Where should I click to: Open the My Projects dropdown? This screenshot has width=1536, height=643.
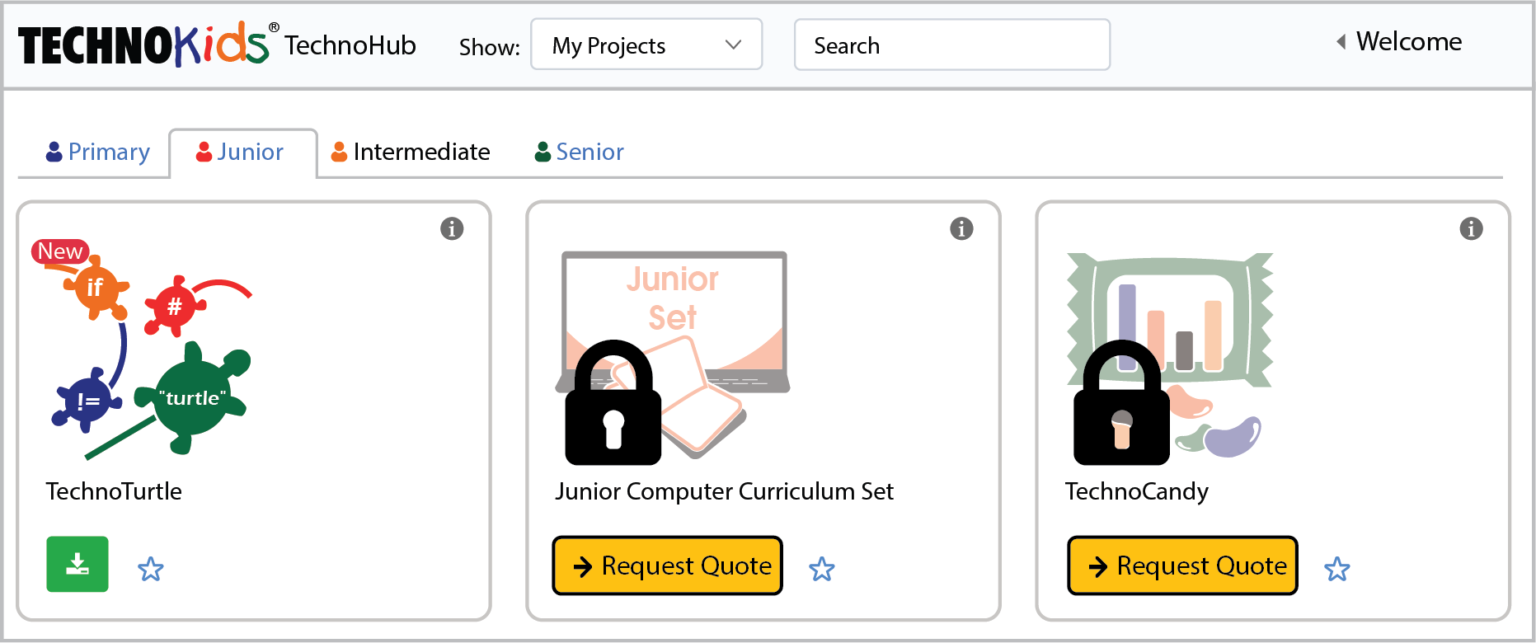click(x=646, y=44)
